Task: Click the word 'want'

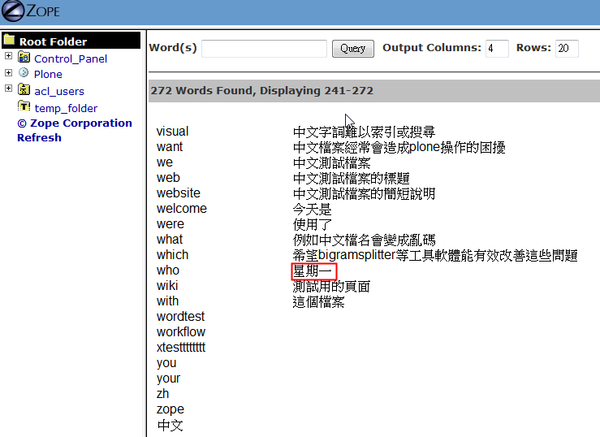Action: 170,147
